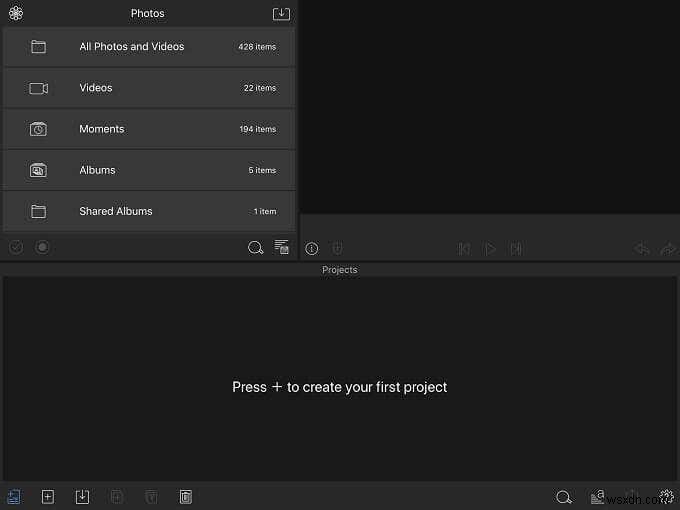Jump to next with skip-forward control

(x=516, y=249)
